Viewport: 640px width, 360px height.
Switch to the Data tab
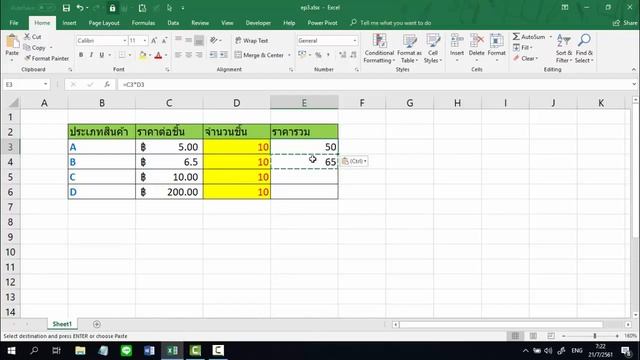click(x=173, y=23)
